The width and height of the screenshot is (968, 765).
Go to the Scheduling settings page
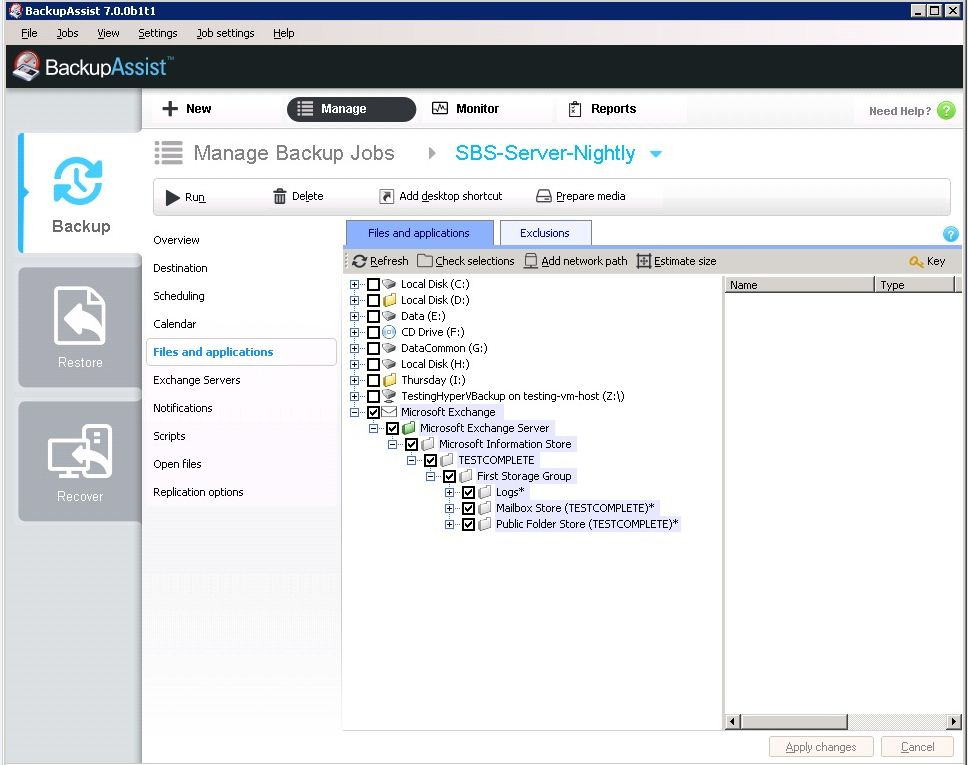point(179,296)
